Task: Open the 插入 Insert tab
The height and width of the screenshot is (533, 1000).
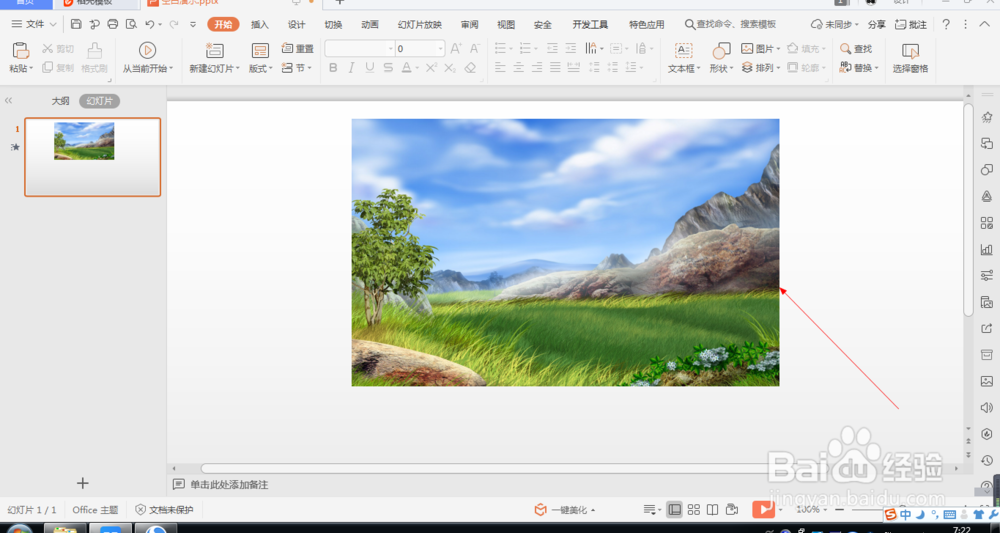Action: tap(260, 24)
